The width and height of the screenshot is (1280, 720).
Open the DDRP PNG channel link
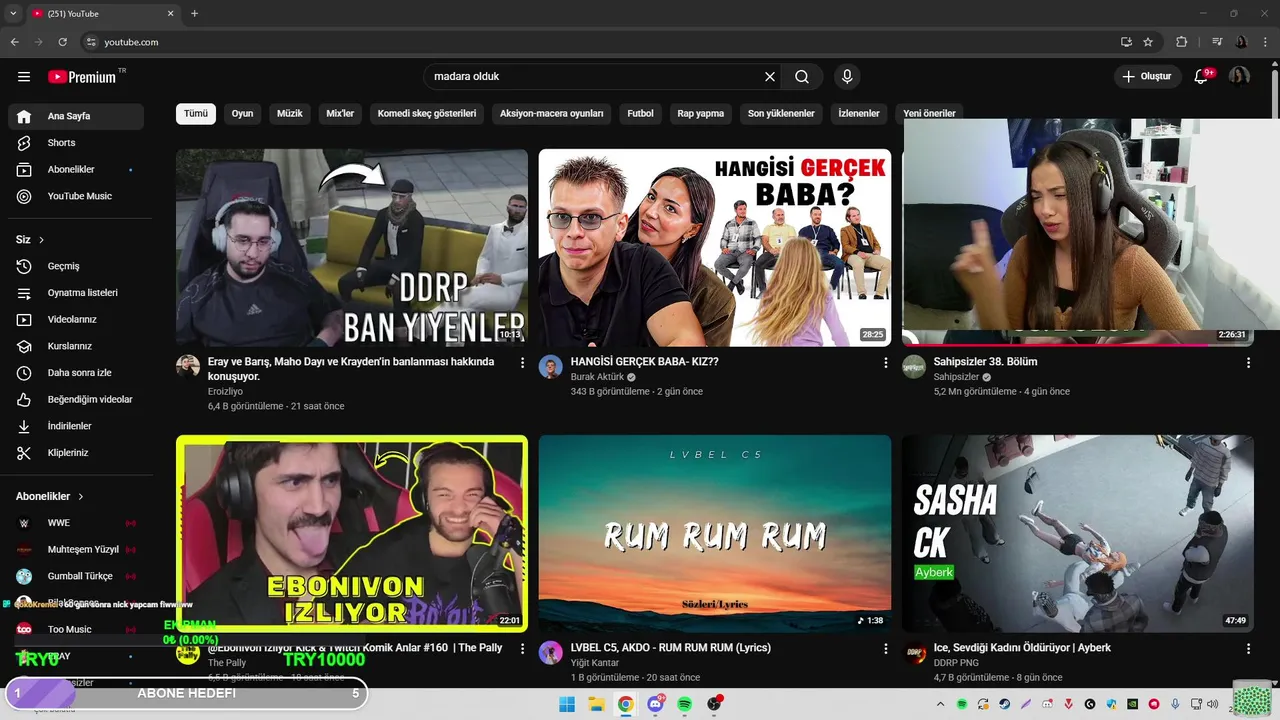pyautogui.click(x=956, y=663)
